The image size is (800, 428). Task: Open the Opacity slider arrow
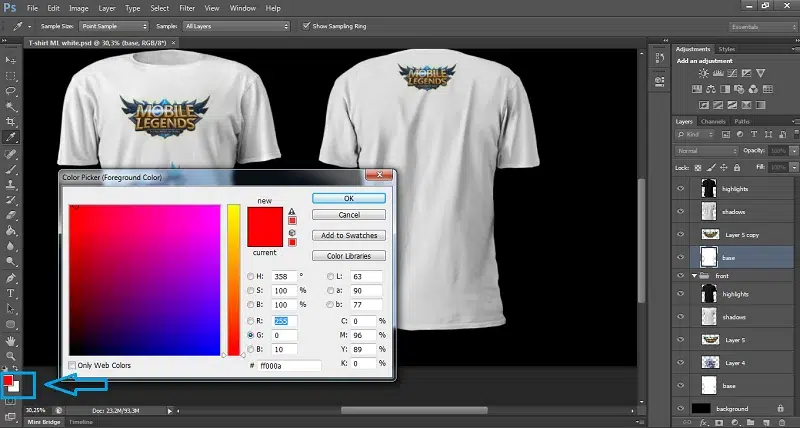tap(793, 151)
